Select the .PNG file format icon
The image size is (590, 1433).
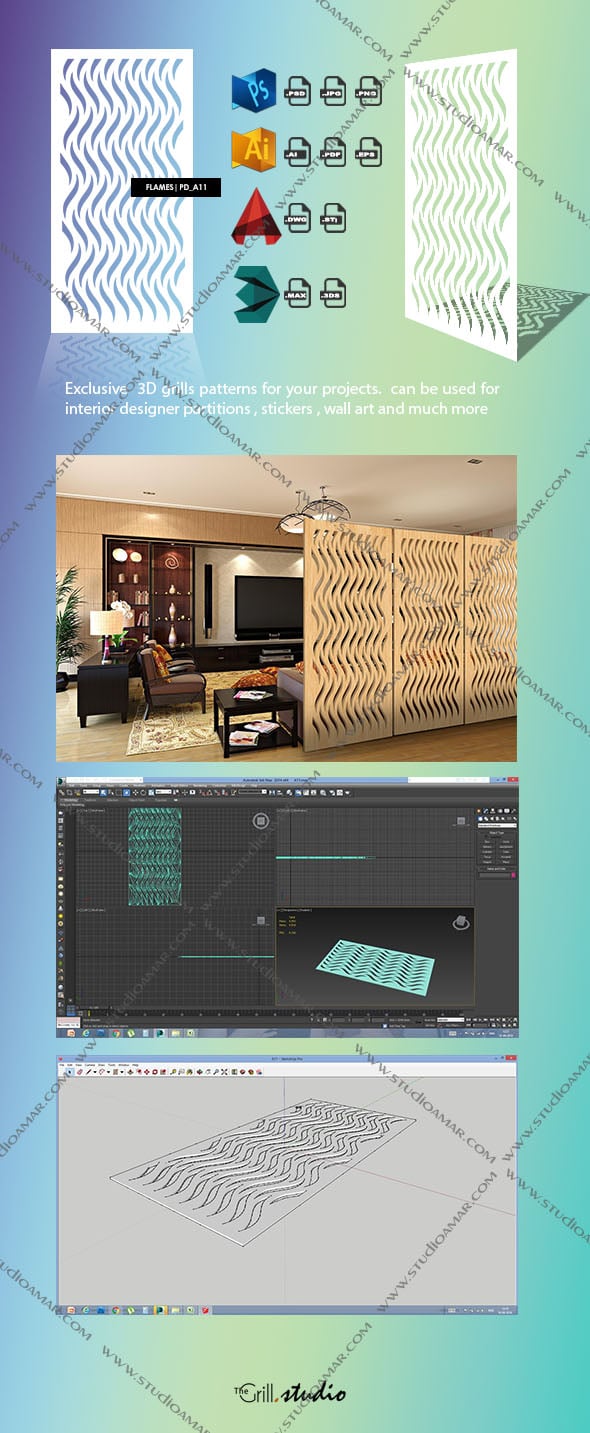[x=369, y=92]
